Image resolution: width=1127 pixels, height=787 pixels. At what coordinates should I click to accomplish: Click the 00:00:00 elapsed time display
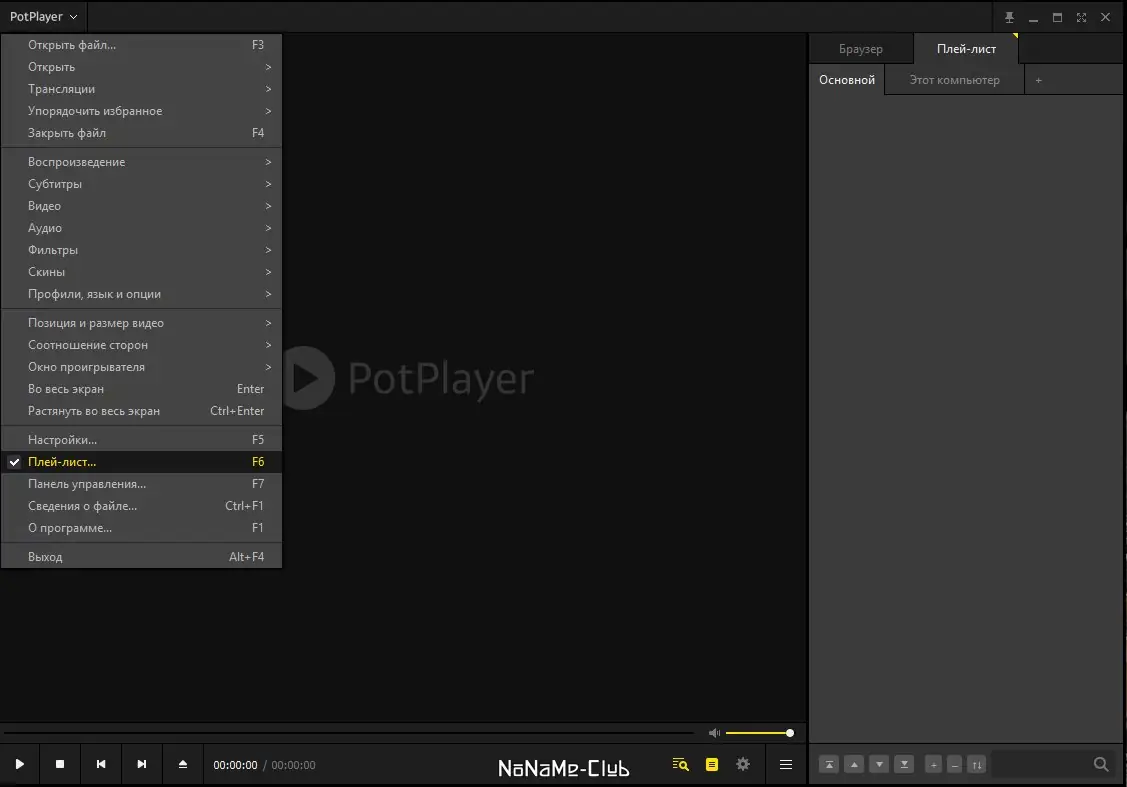[x=235, y=765]
